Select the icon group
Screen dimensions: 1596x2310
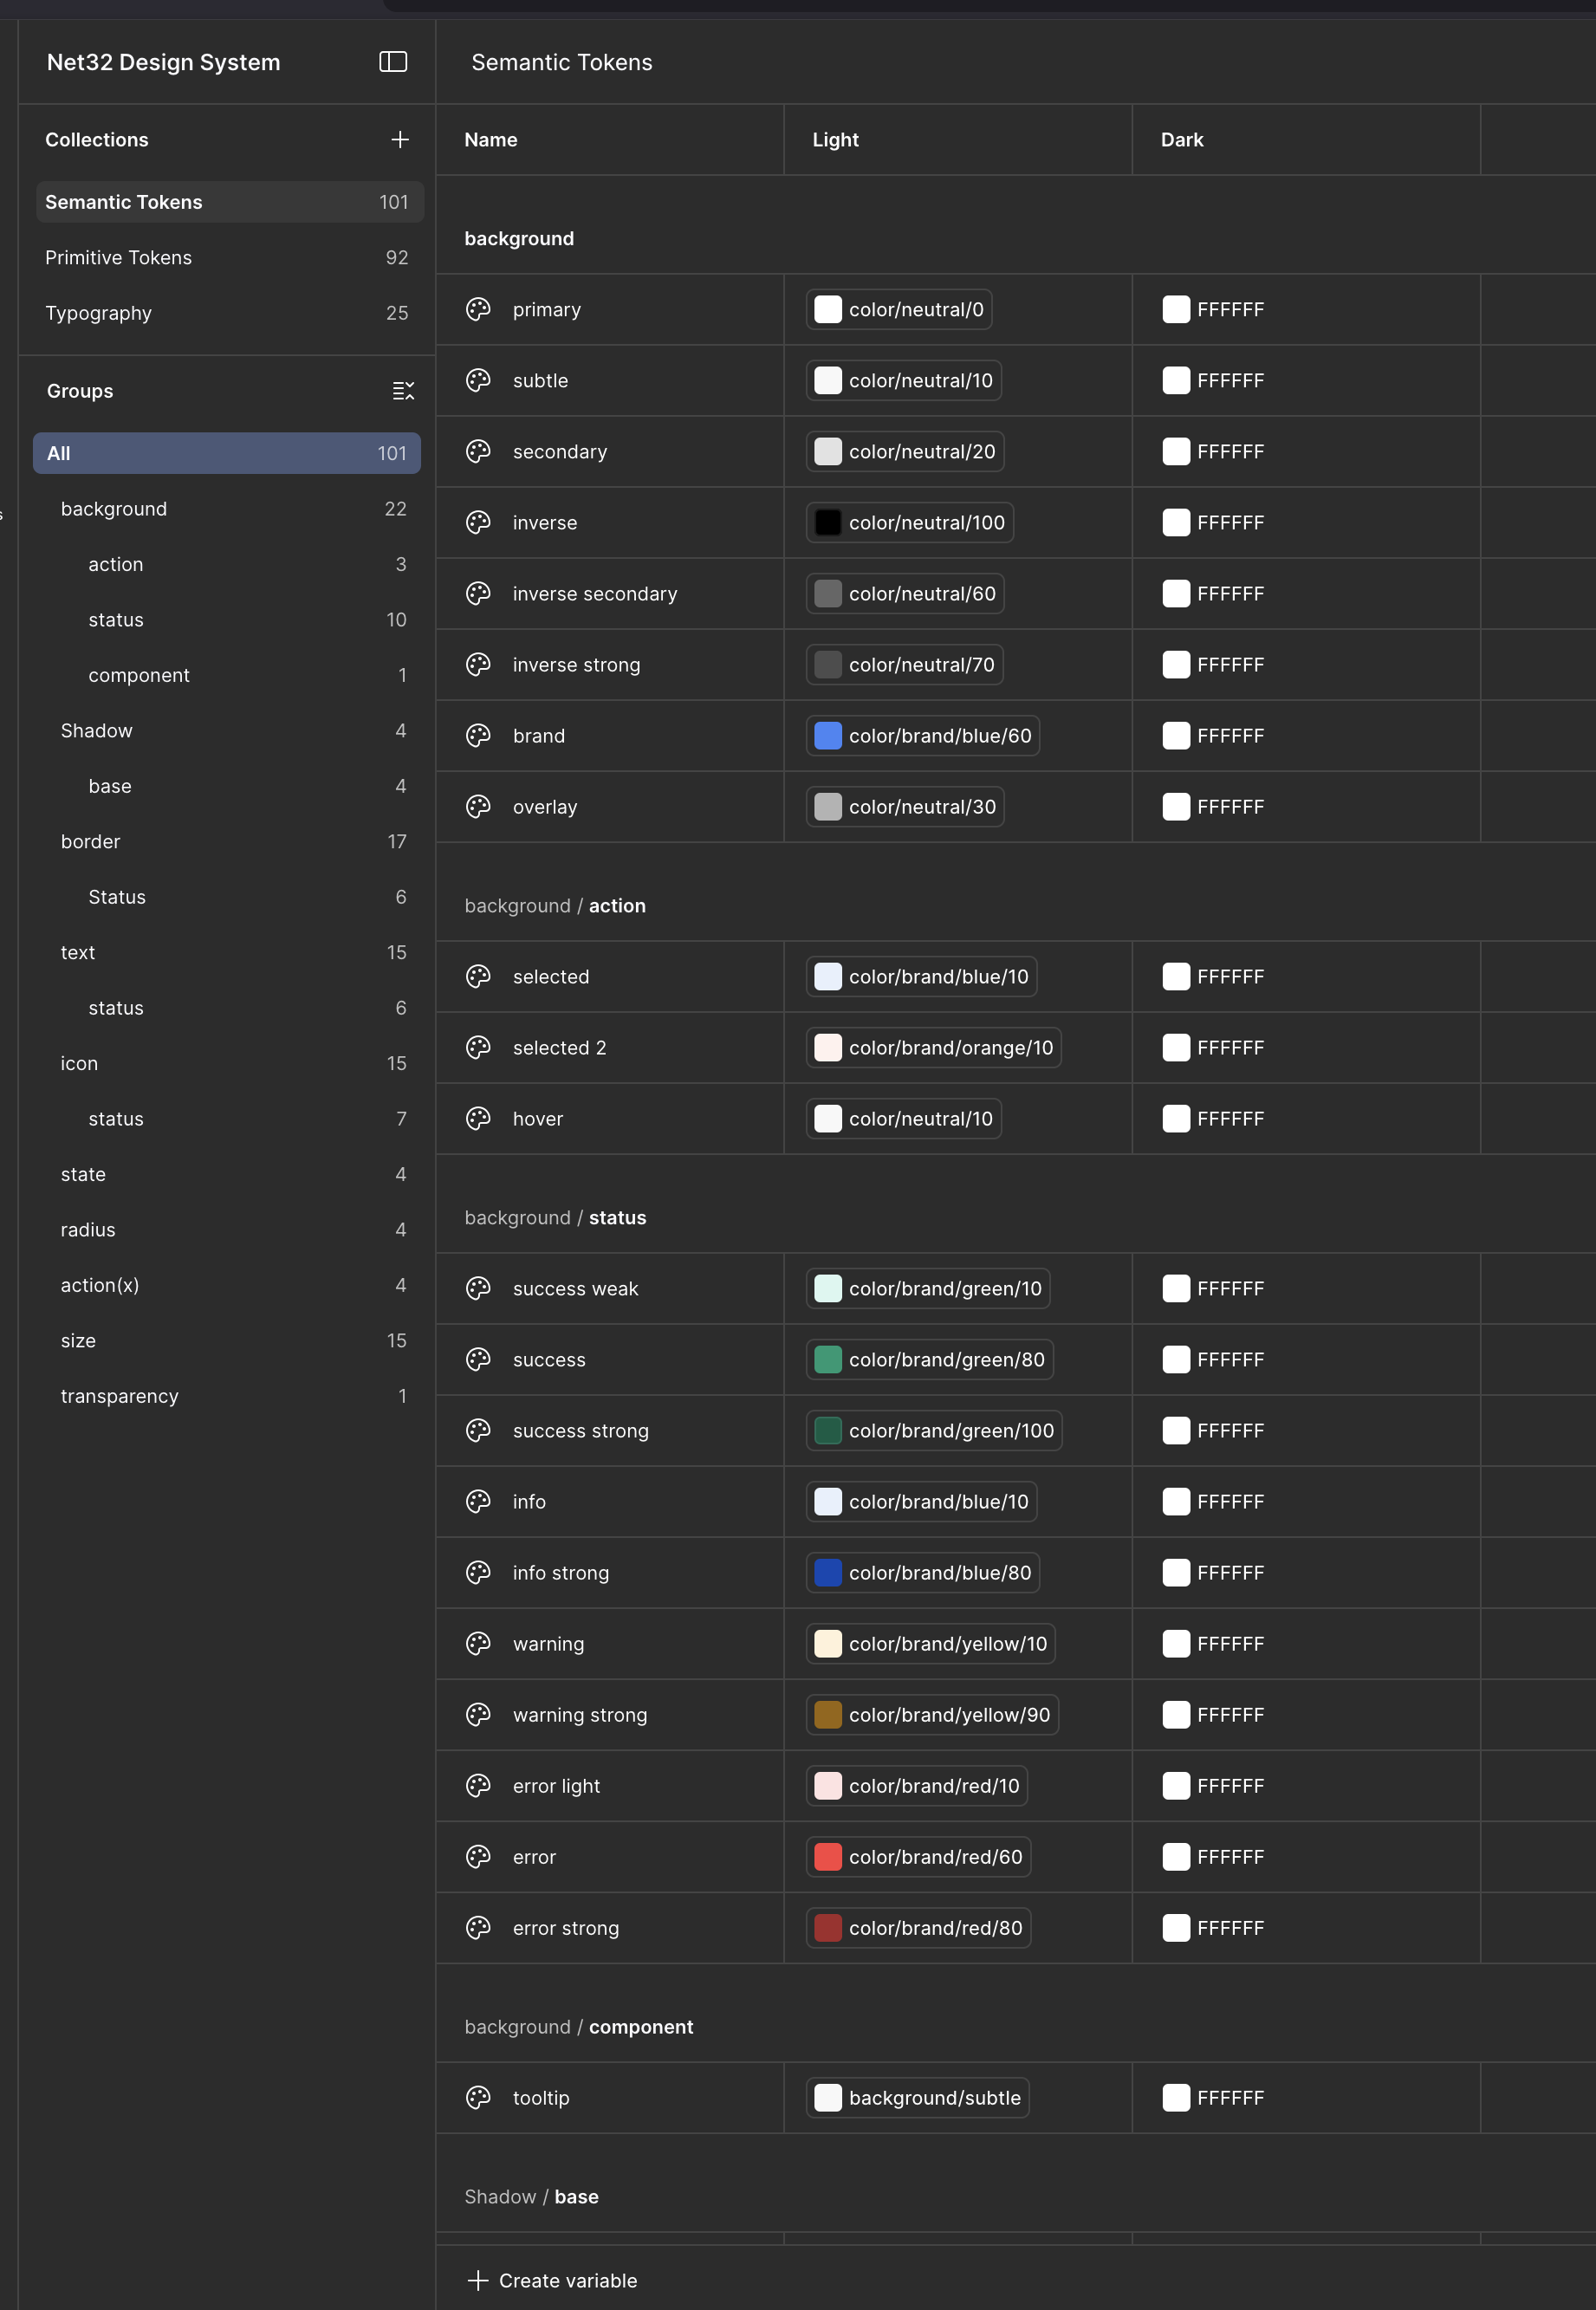[x=227, y=1064]
